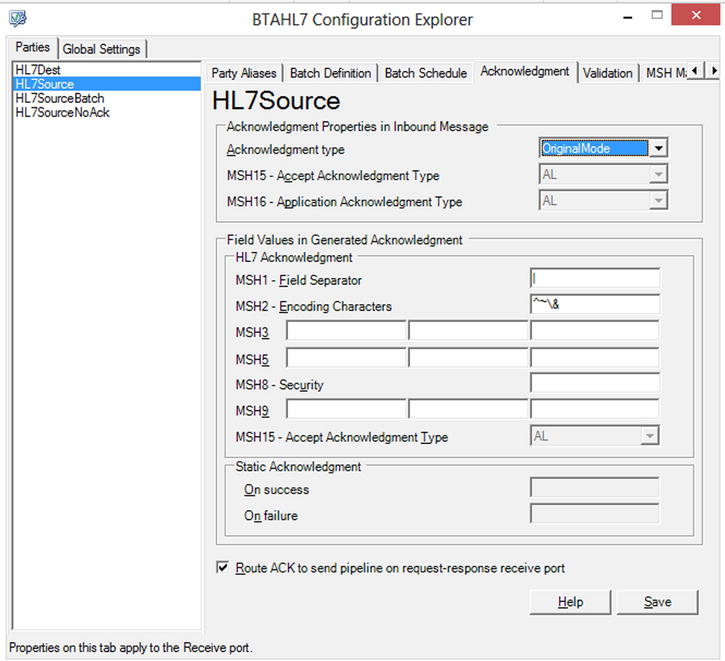The height and width of the screenshot is (661, 725).
Task: Click the second MSH9 input field
Action: click(468, 409)
